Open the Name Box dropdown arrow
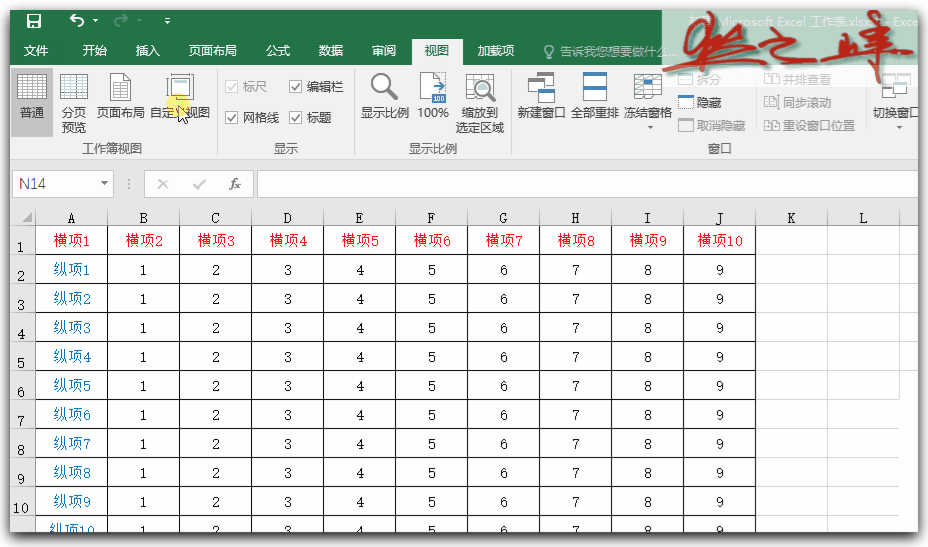Image resolution: width=928 pixels, height=547 pixels. [104, 184]
